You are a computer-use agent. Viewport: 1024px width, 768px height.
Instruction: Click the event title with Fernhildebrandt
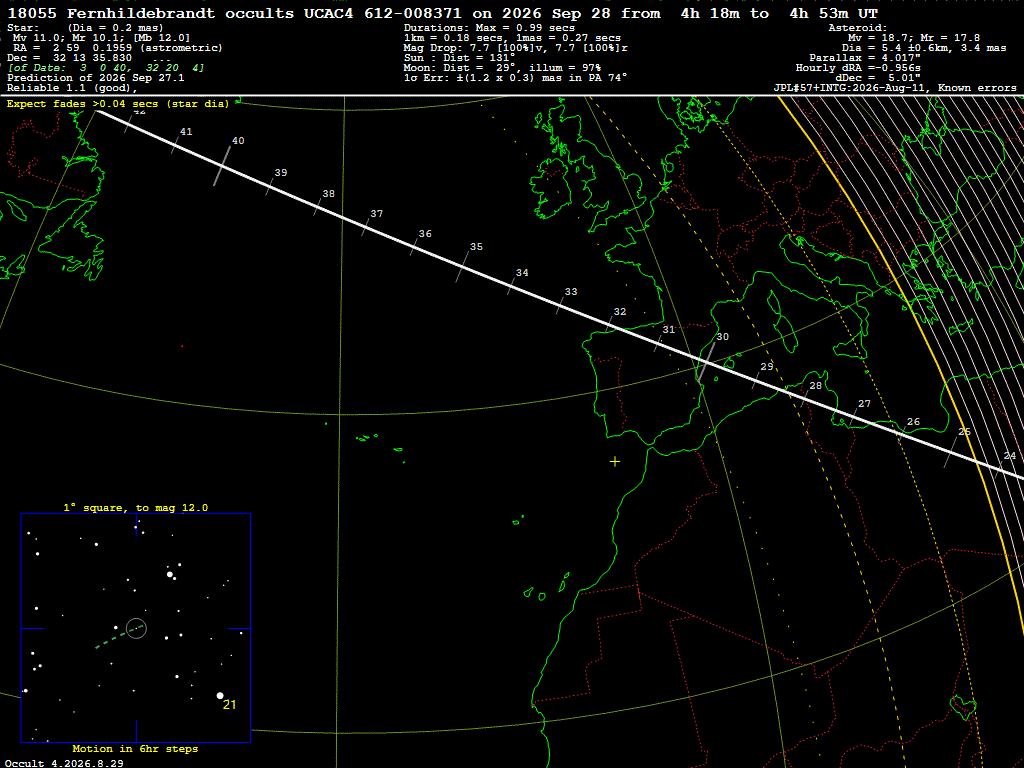tap(442, 14)
